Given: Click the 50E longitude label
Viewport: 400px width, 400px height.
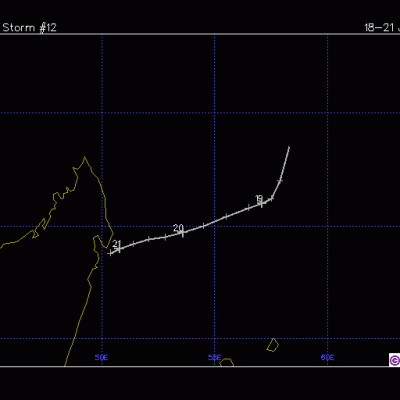Looking at the screenshot, I should pos(101,358).
